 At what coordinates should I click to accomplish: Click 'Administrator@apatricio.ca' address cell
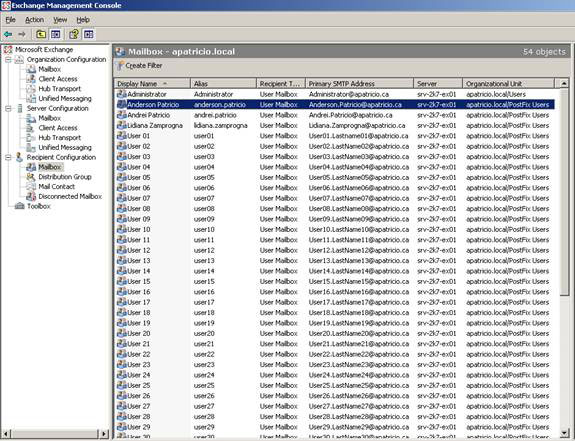(348, 94)
